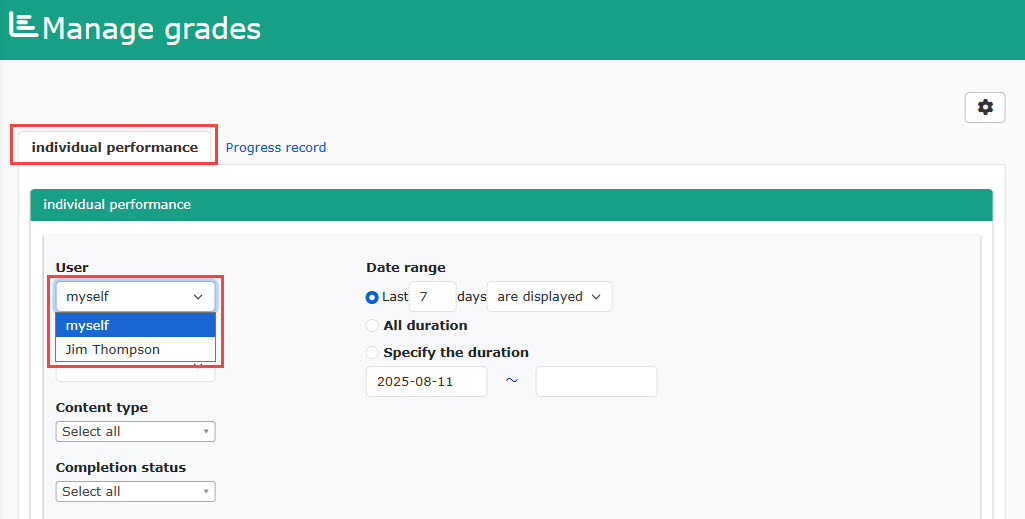Open the Progress record tab
Viewport: 1025px width, 519px height.
point(276,148)
